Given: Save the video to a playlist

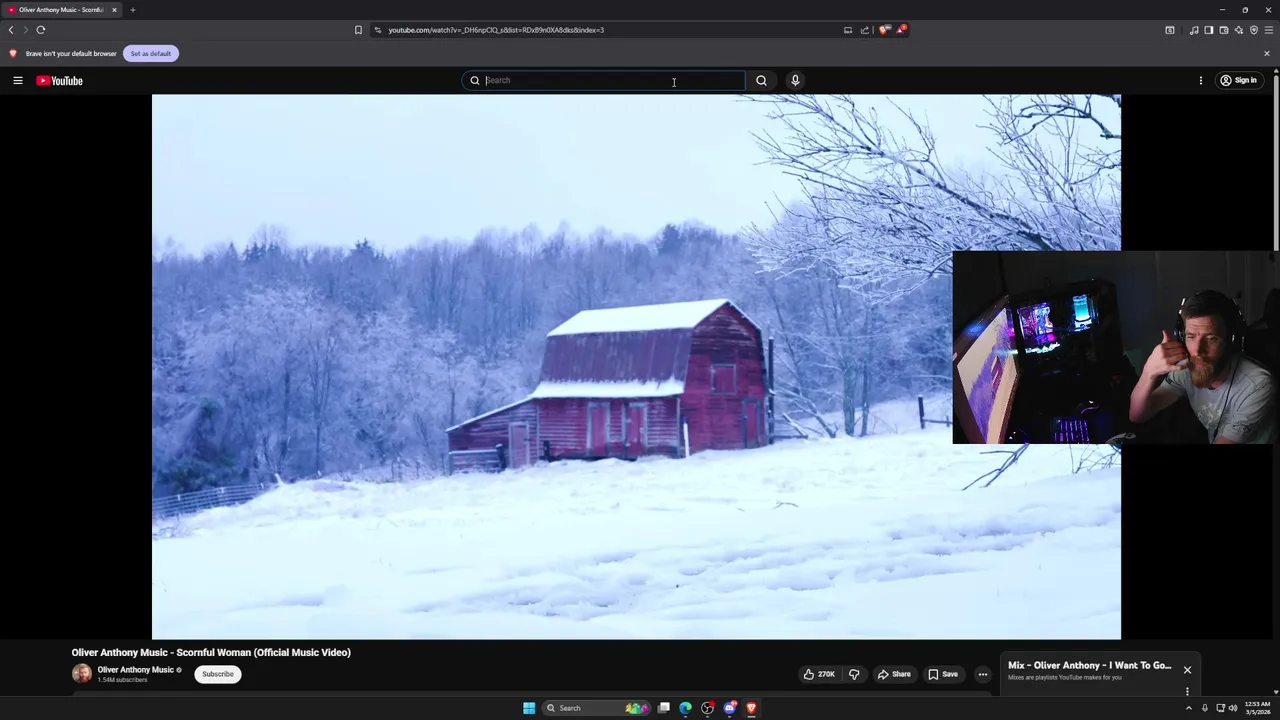Looking at the screenshot, I should click(x=943, y=674).
